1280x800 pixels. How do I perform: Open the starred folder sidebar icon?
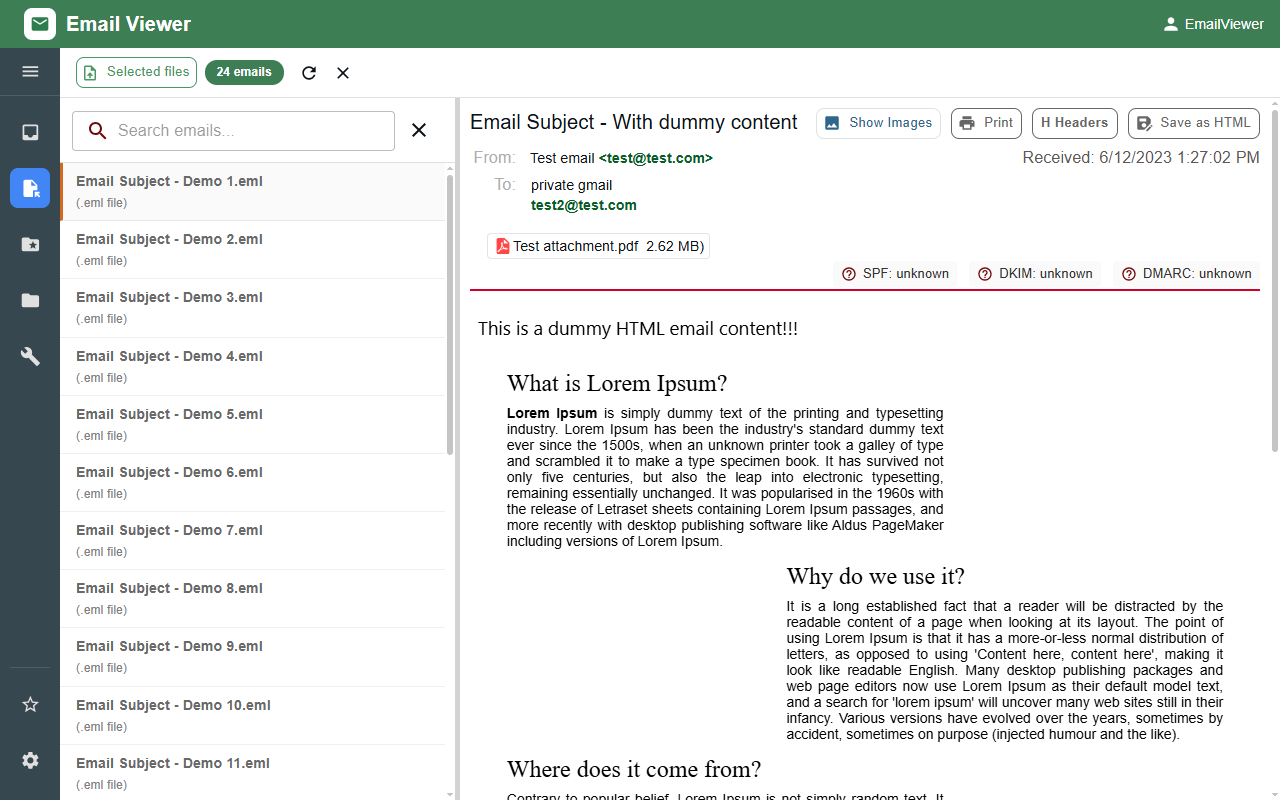coord(30,244)
